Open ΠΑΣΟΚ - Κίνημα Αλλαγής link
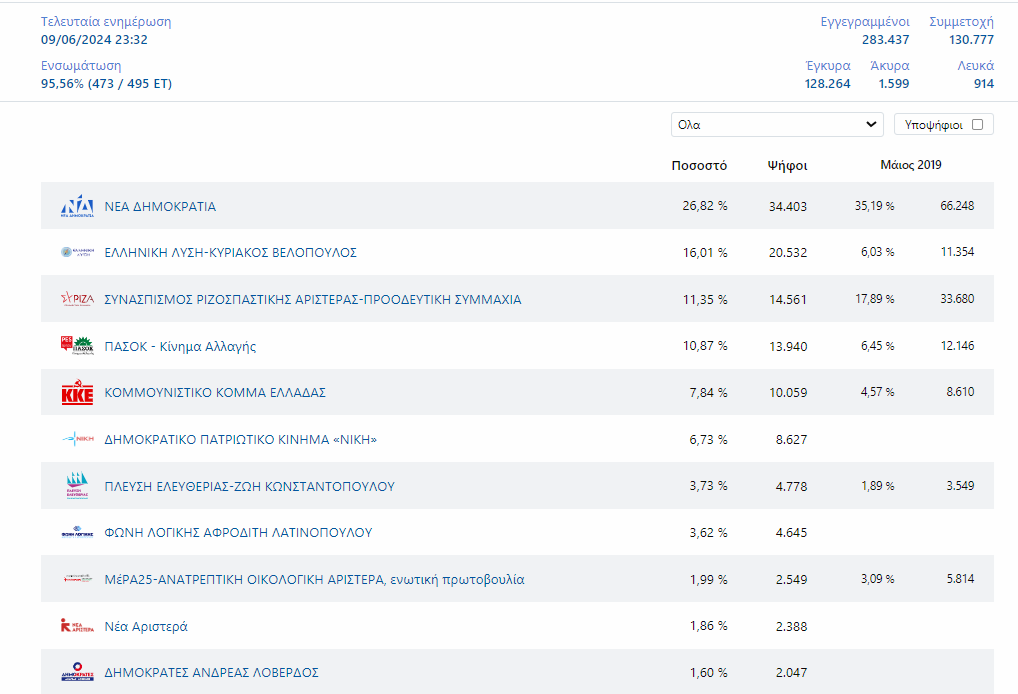The width and height of the screenshot is (1018, 694). [x=180, y=346]
